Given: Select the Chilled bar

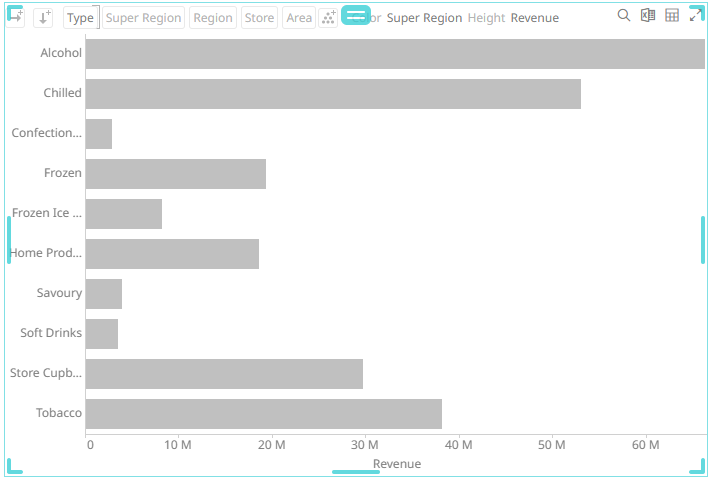Looking at the screenshot, I should pos(333,94).
